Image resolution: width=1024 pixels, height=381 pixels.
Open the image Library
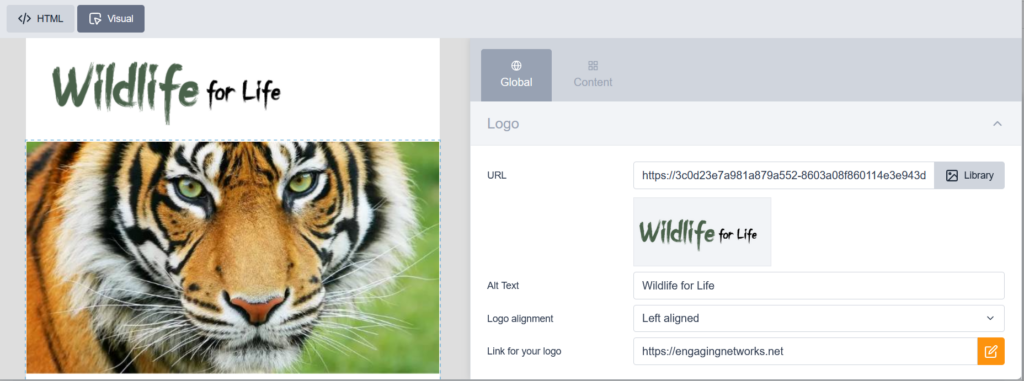969,175
